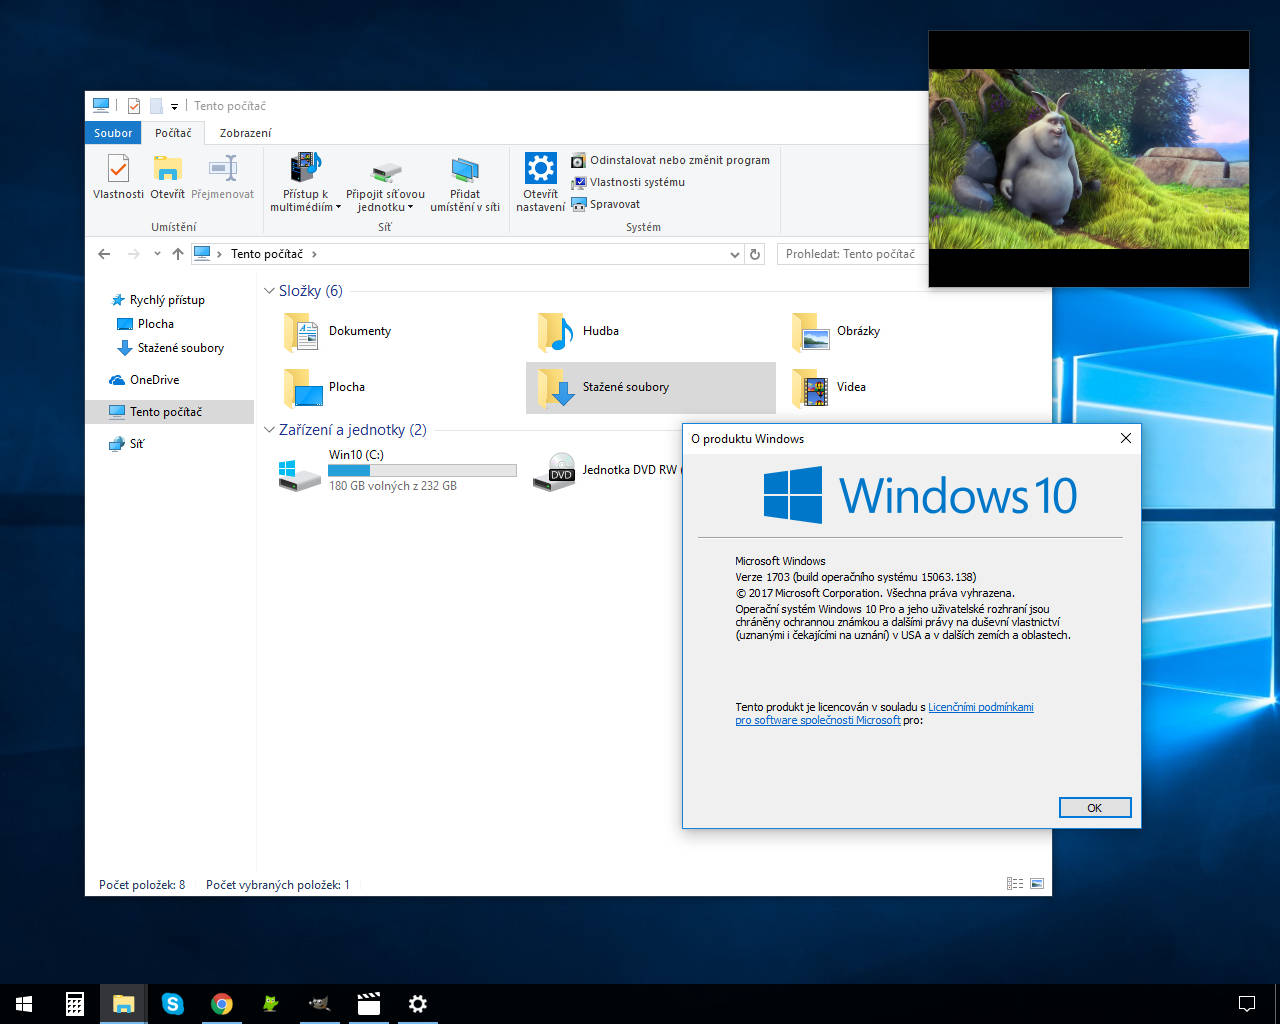Open the Soubor tab
Image resolution: width=1280 pixels, height=1024 pixels.
coord(113,133)
